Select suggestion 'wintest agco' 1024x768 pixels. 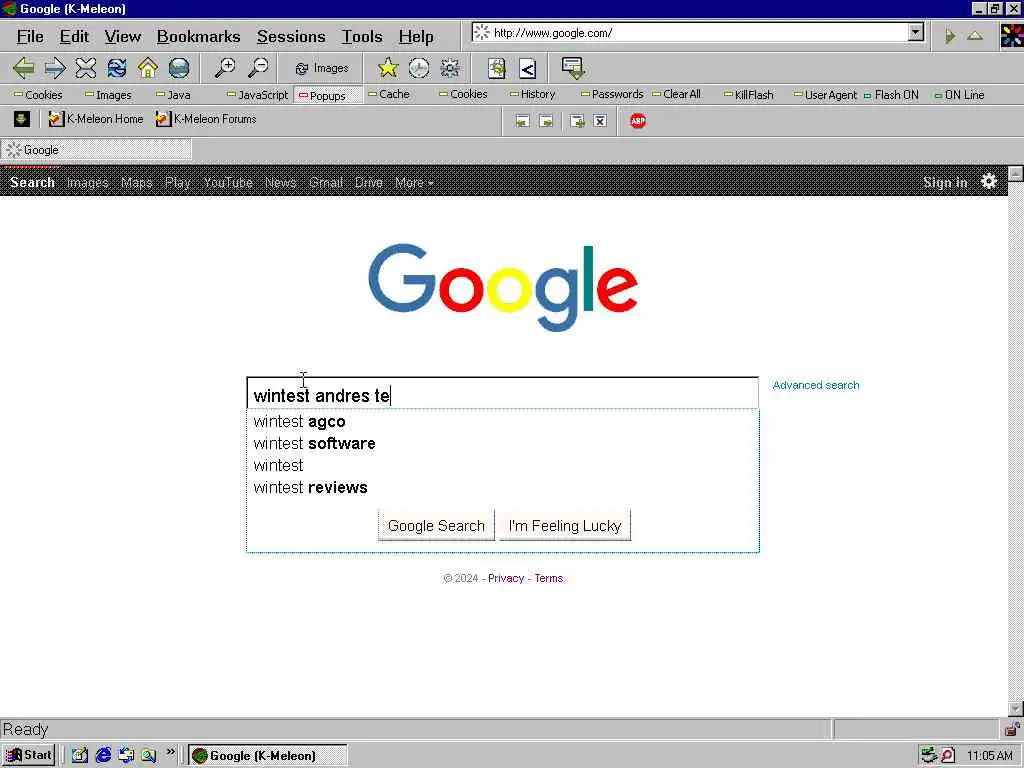(503, 422)
